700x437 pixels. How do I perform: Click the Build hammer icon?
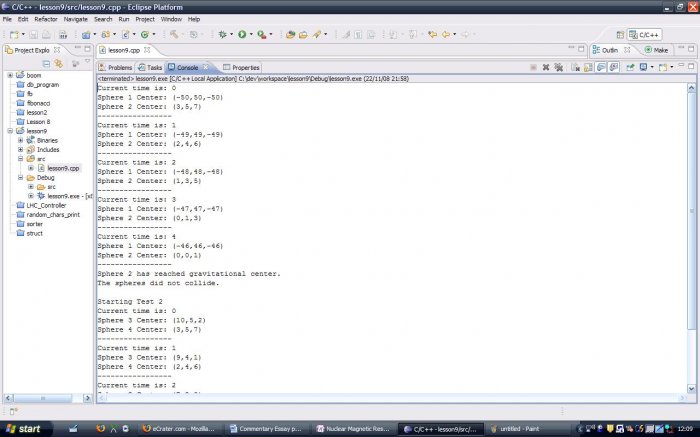click(174, 34)
